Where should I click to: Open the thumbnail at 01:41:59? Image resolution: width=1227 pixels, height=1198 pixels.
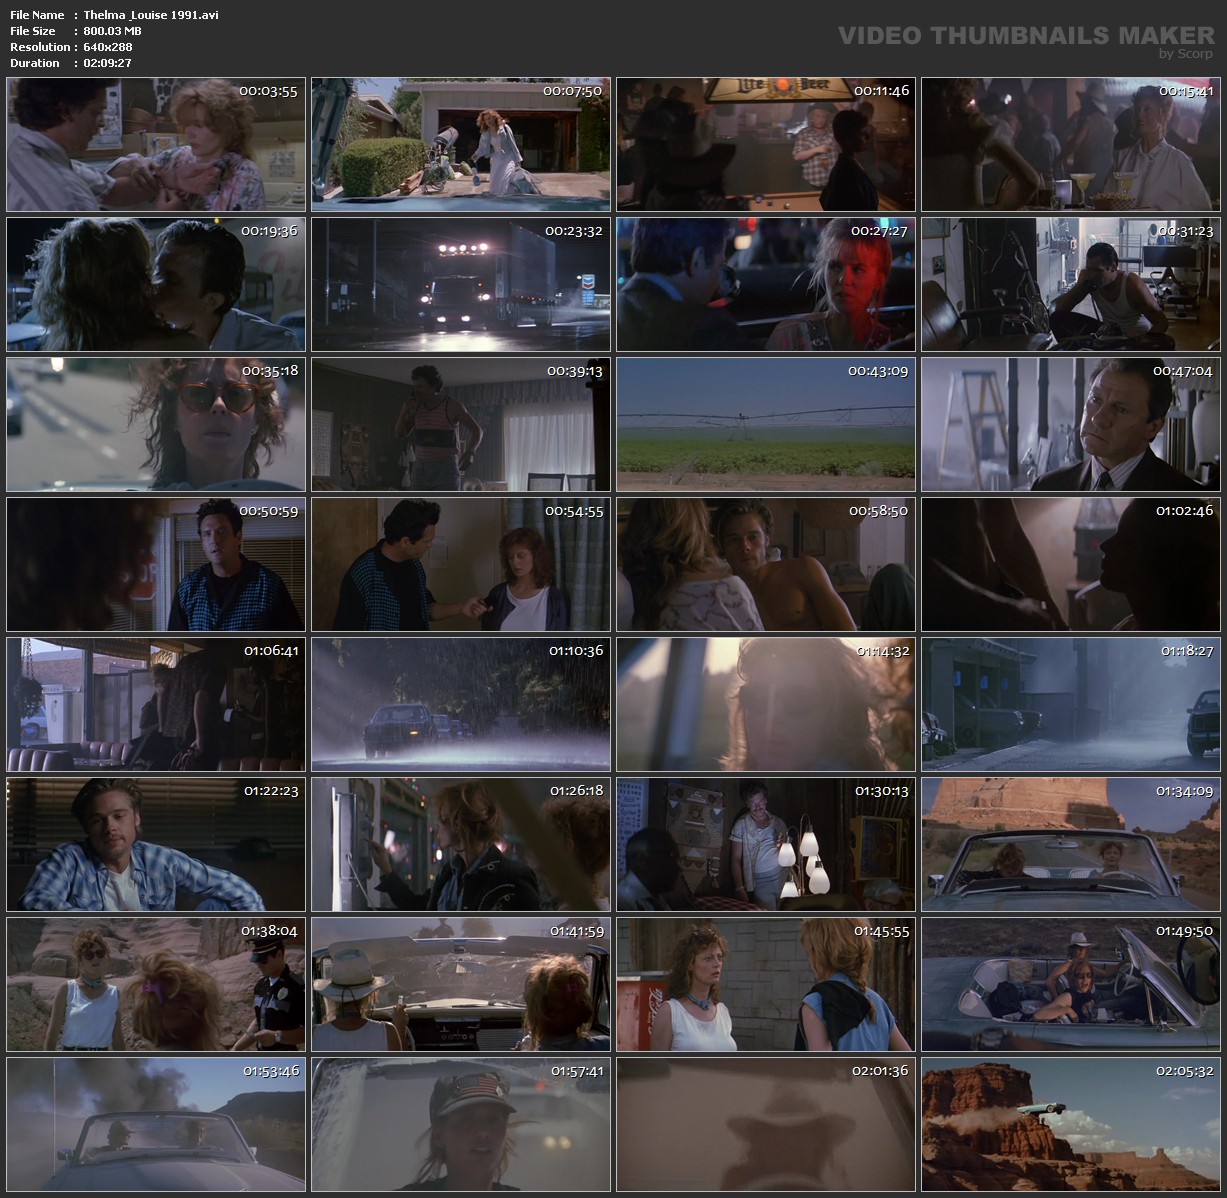(461, 984)
